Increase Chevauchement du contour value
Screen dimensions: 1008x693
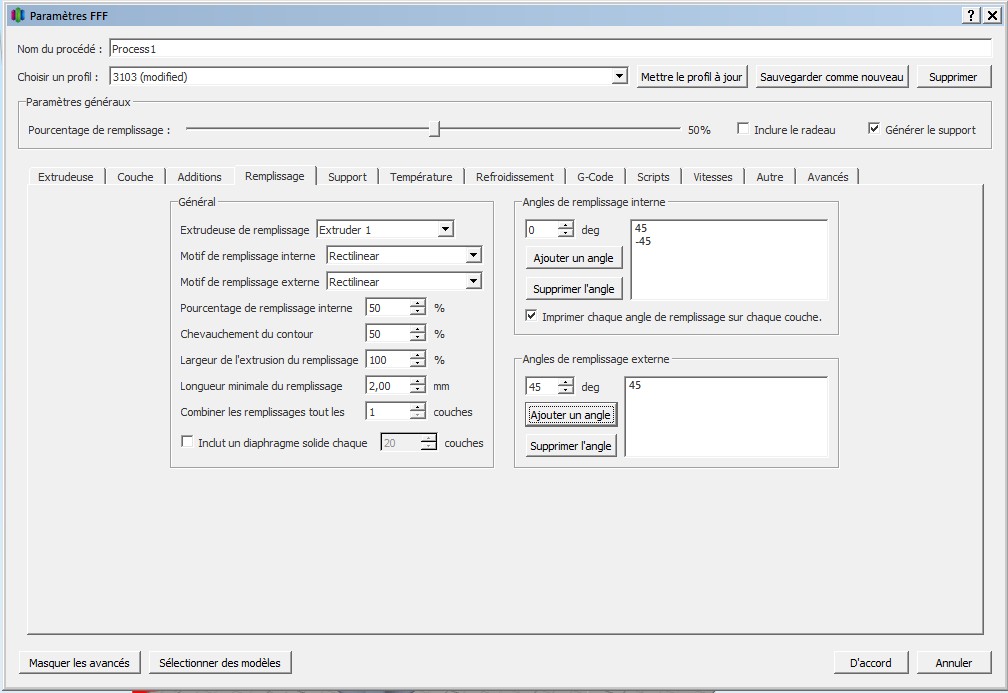(x=418, y=329)
